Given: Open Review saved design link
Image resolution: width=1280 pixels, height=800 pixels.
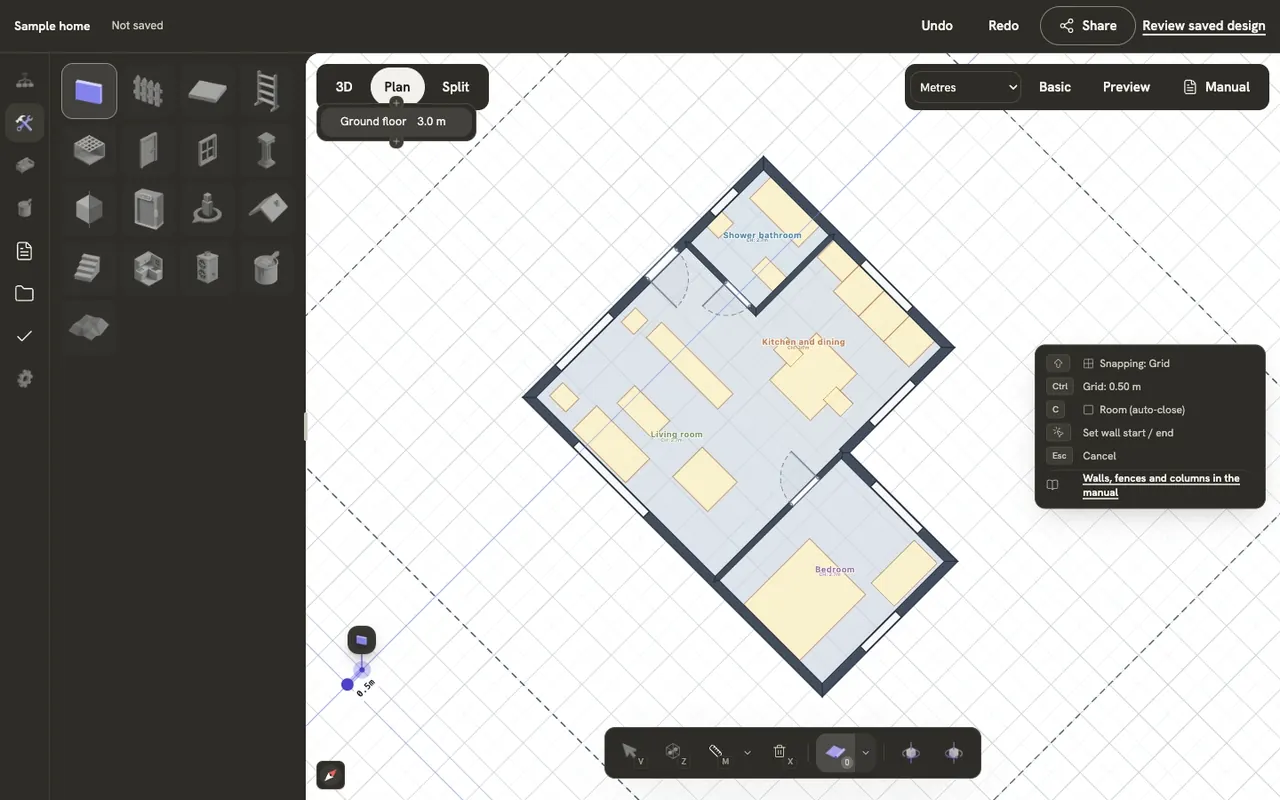Looking at the screenshot, I should [1204, 26].
